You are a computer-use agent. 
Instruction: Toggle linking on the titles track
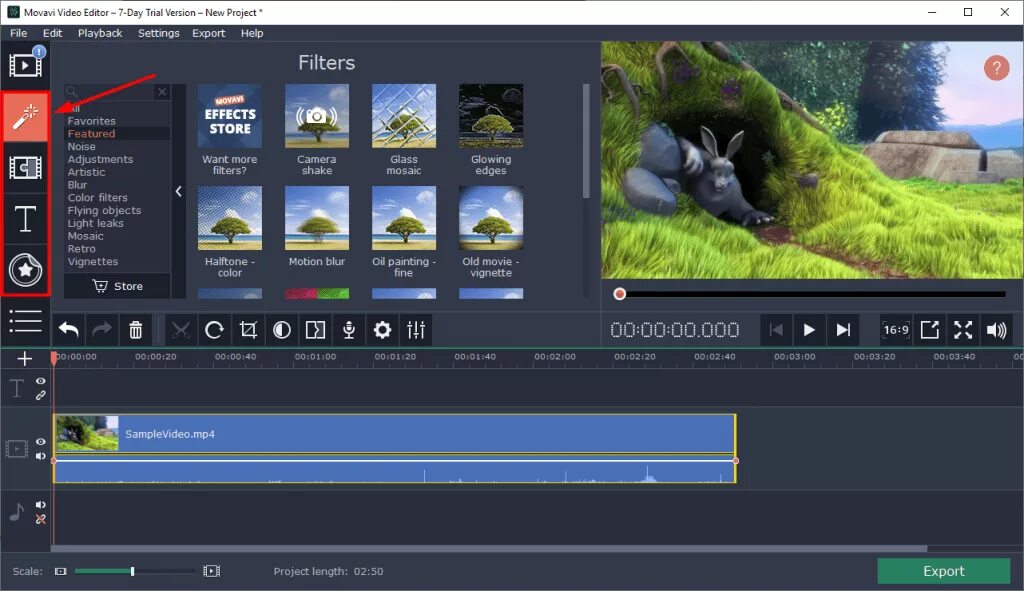pyautogui.click(x=41, y=397)
